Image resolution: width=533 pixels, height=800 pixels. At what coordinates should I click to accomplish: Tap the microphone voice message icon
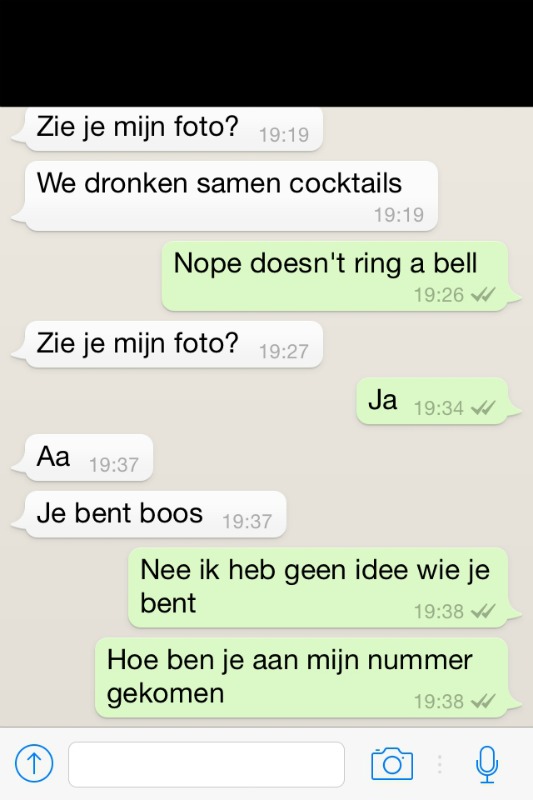[487, 764]
